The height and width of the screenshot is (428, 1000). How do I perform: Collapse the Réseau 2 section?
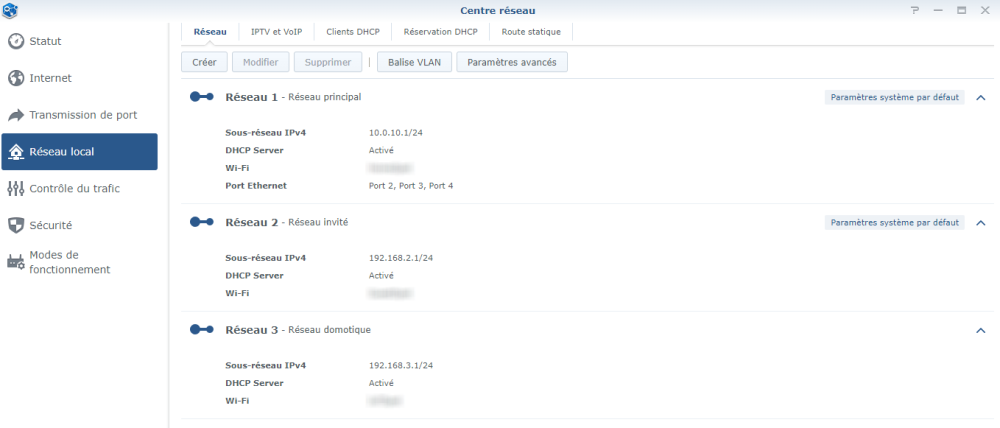click(x=981, y=223)
